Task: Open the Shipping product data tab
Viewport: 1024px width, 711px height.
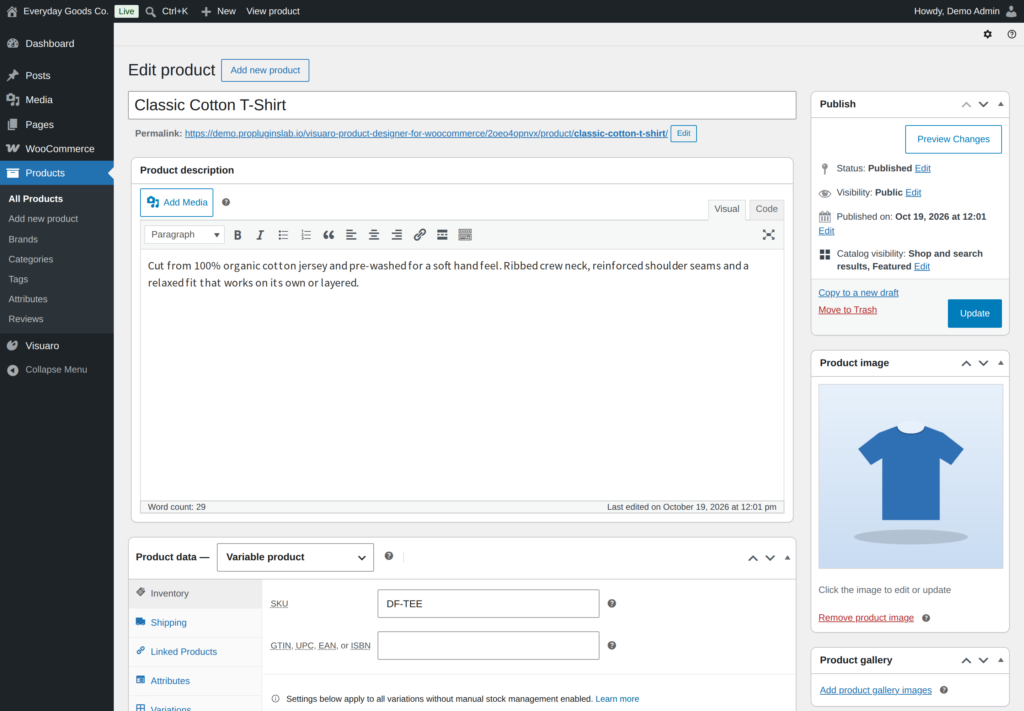Action: pos(195,623)
